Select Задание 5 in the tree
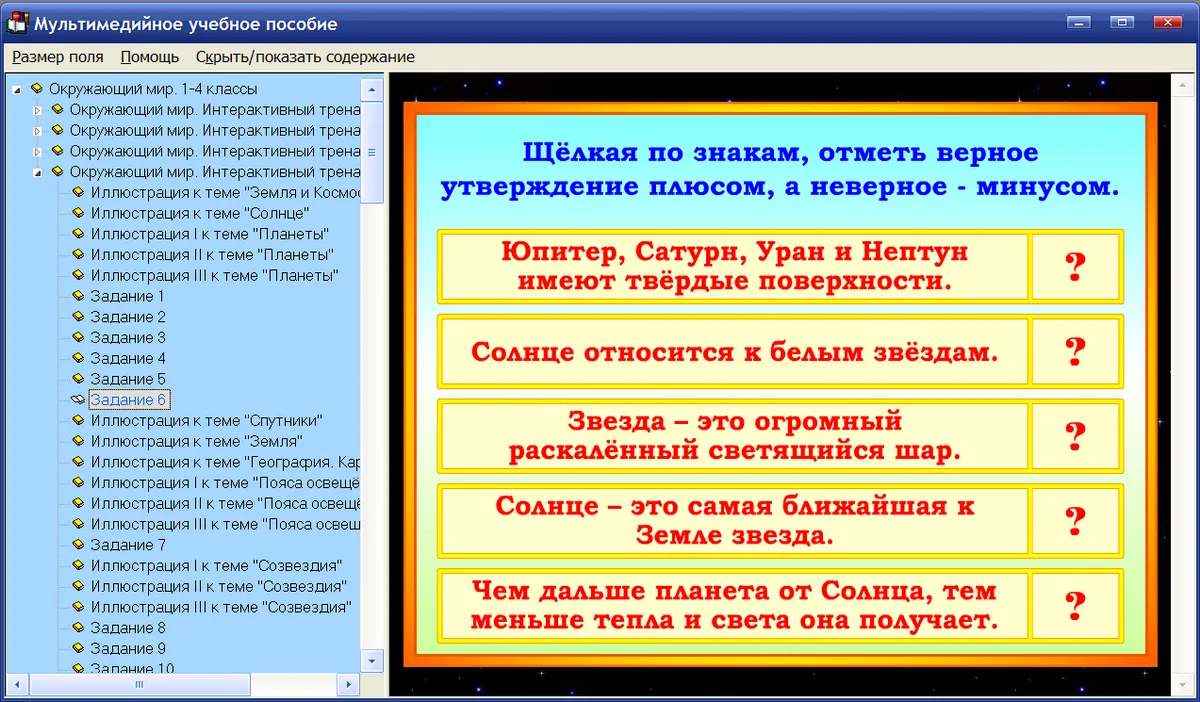This screenshot has width=1200, height=702. [127, 380]
